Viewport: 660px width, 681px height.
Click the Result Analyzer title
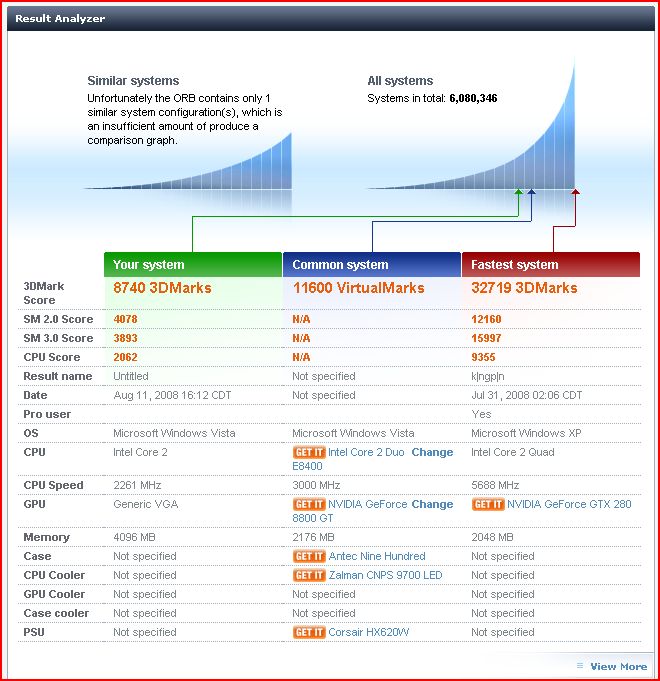coord(60,19)
